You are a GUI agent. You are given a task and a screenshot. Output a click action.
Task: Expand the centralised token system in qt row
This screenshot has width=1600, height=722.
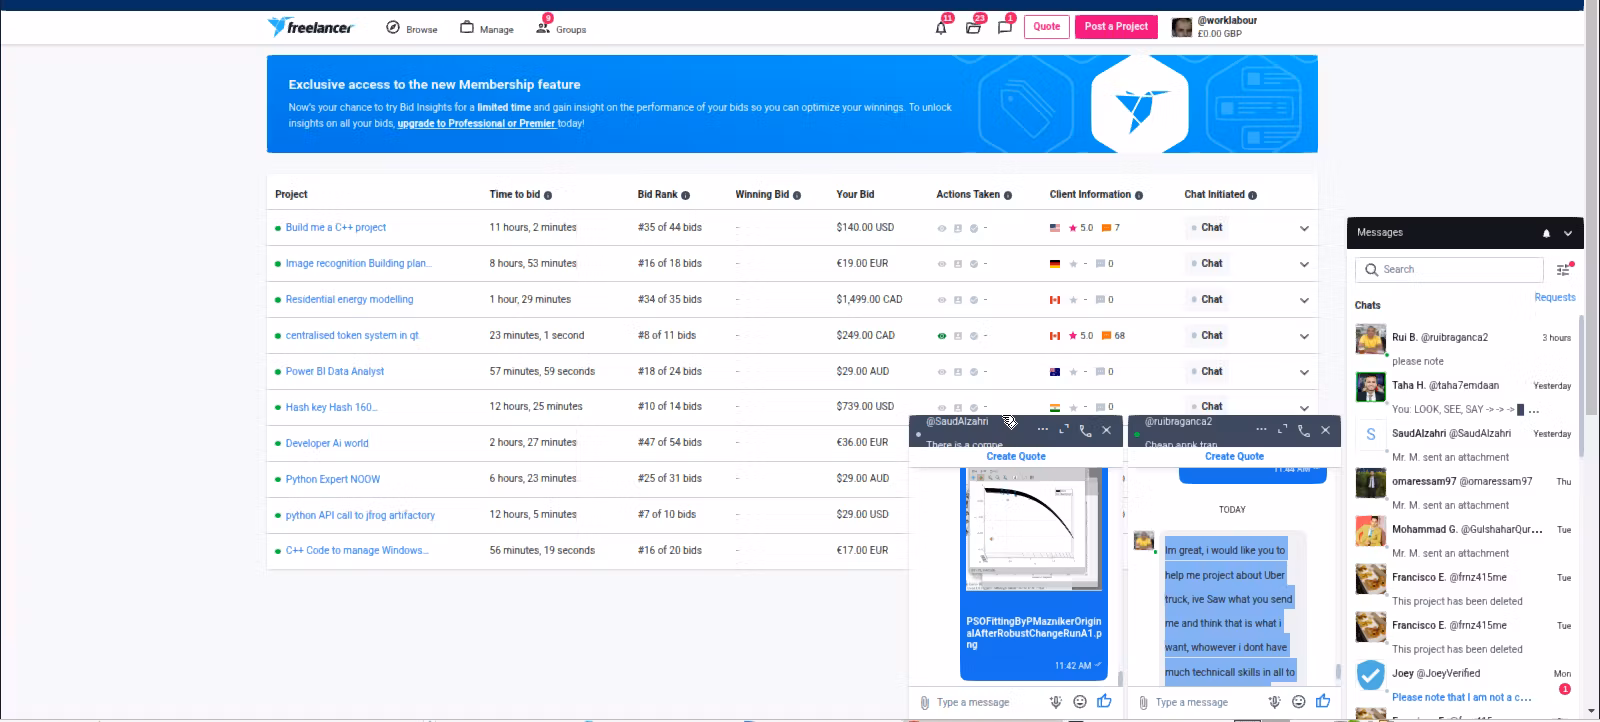click(x=1304, y=337)
